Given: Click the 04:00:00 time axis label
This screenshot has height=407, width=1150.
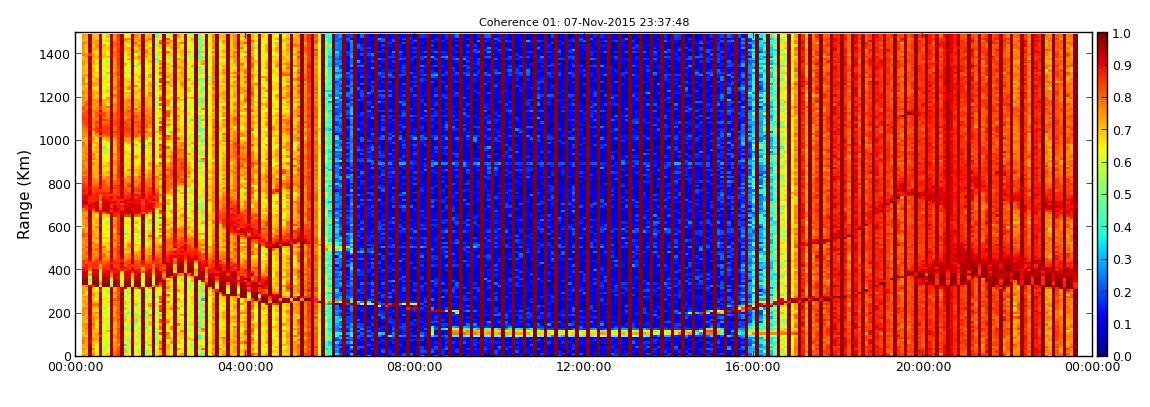Looking at the screenshot, I should [243, 367].
